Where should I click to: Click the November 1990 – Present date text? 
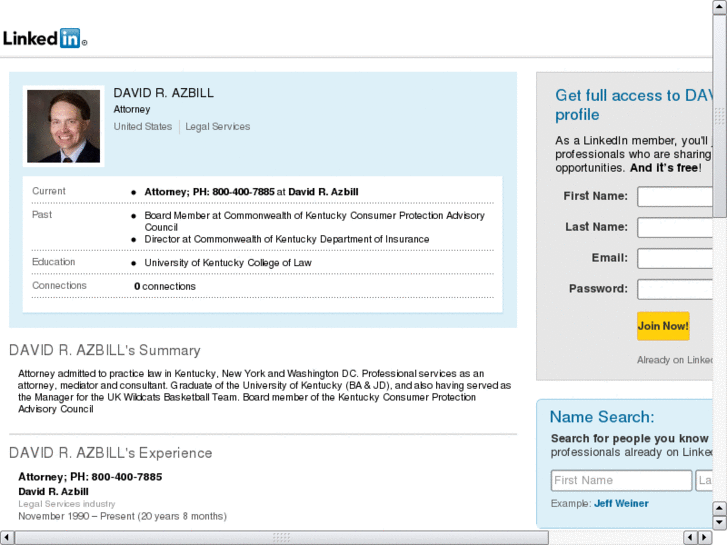pos(122,516)
